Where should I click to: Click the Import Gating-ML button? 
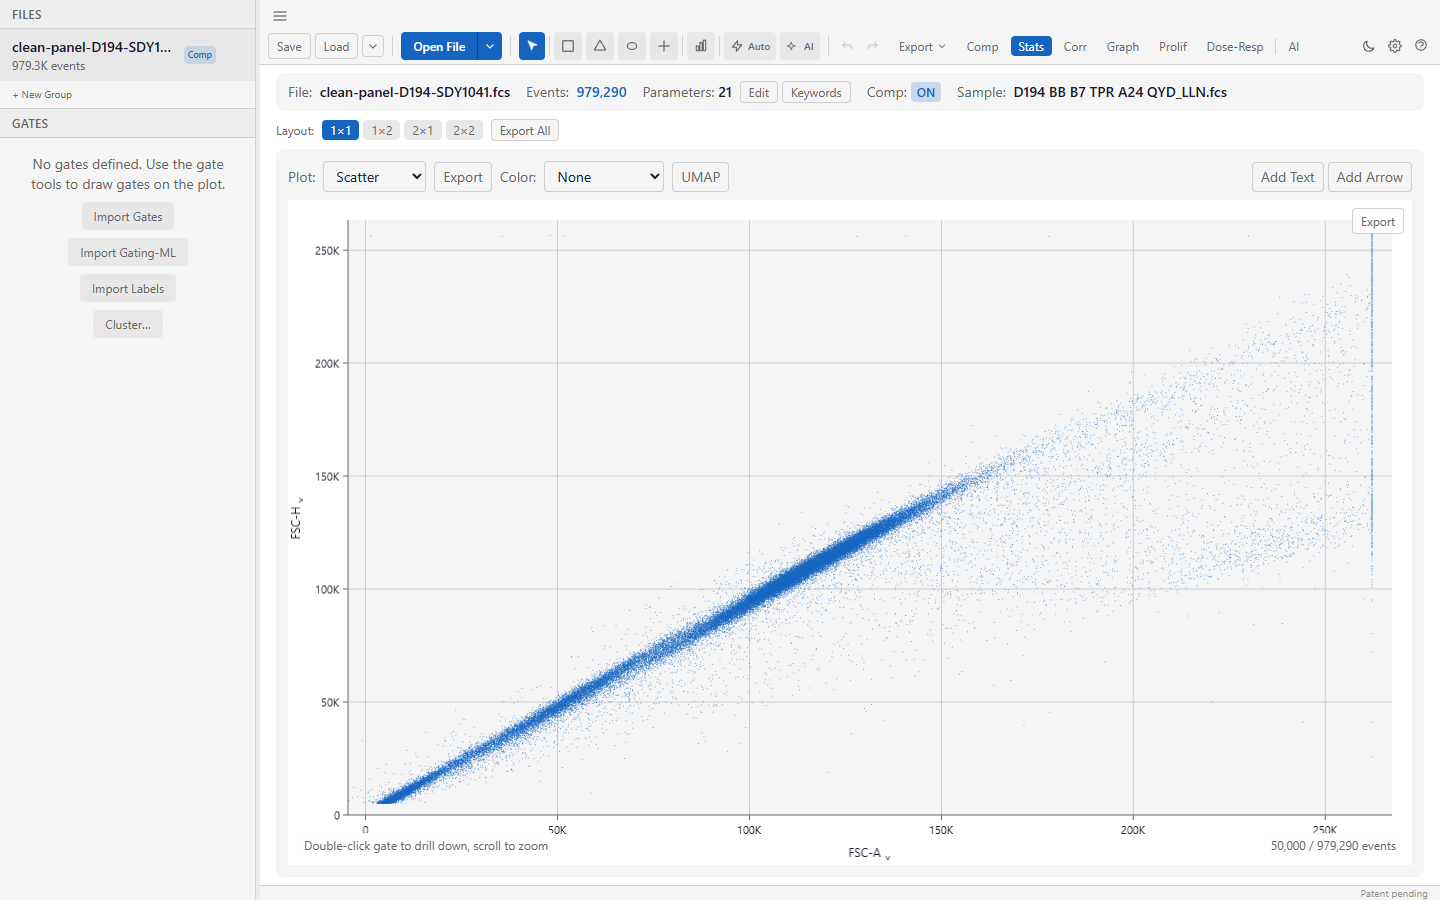[128, 253]
